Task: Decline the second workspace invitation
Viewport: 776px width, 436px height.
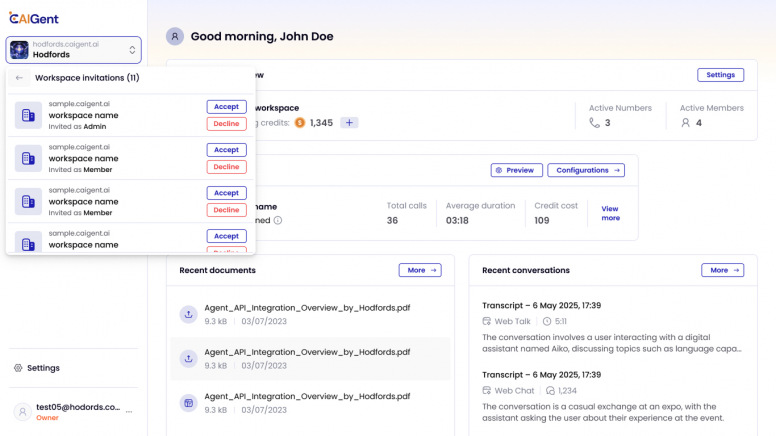Action: tap(226, 167)
